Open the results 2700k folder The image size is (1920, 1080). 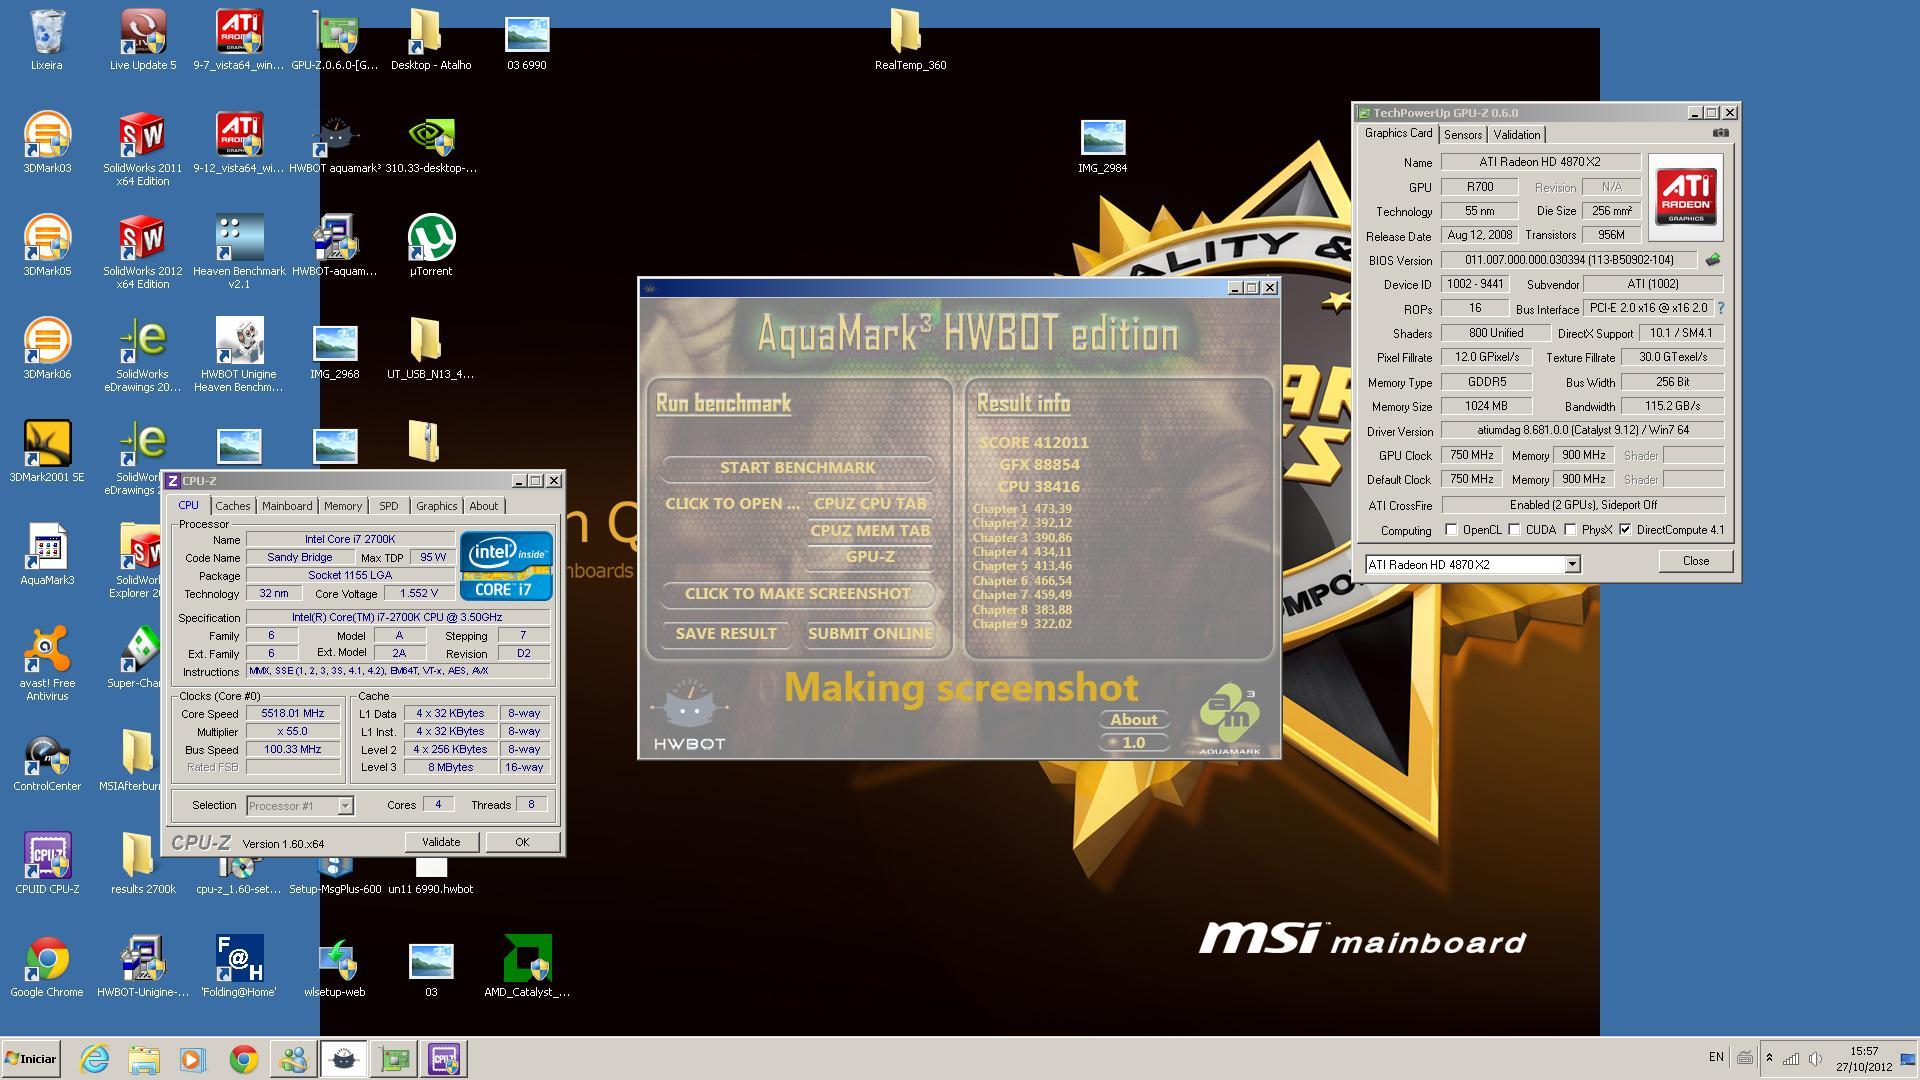[x=143, y=864]
